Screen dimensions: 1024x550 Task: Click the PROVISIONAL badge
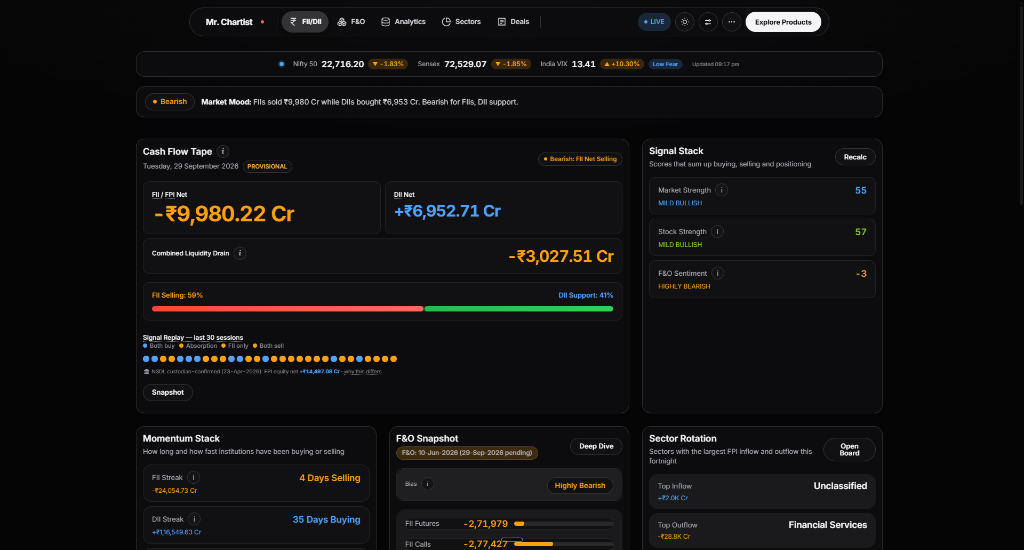pyautogui.click(x=267, y=167)
